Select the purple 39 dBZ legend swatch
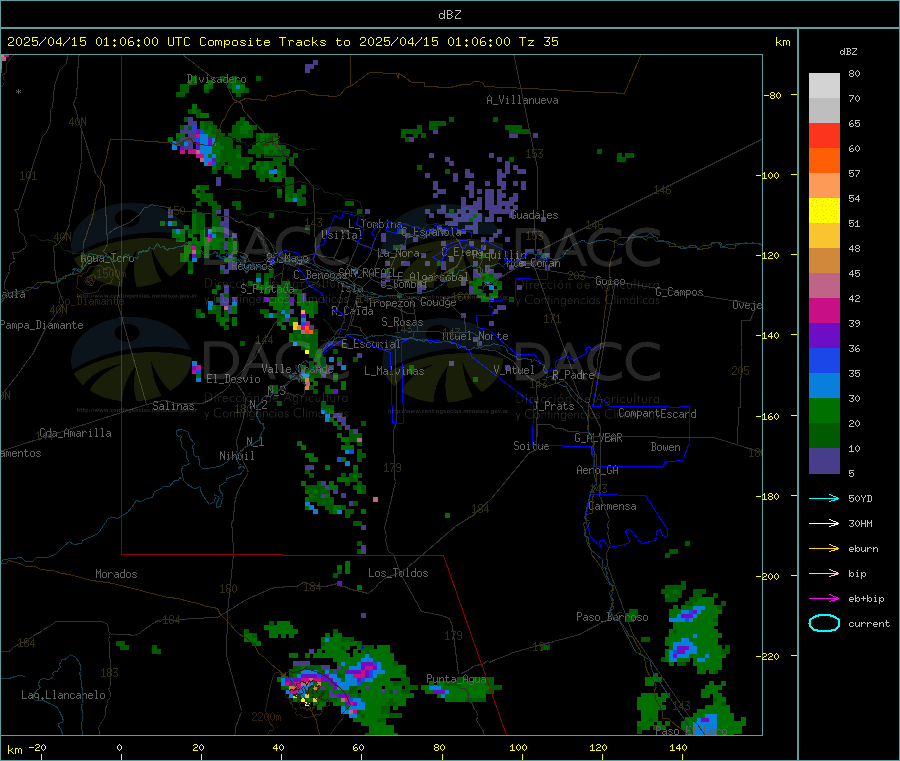The image size is (900, 761). (x=824, y=336)
